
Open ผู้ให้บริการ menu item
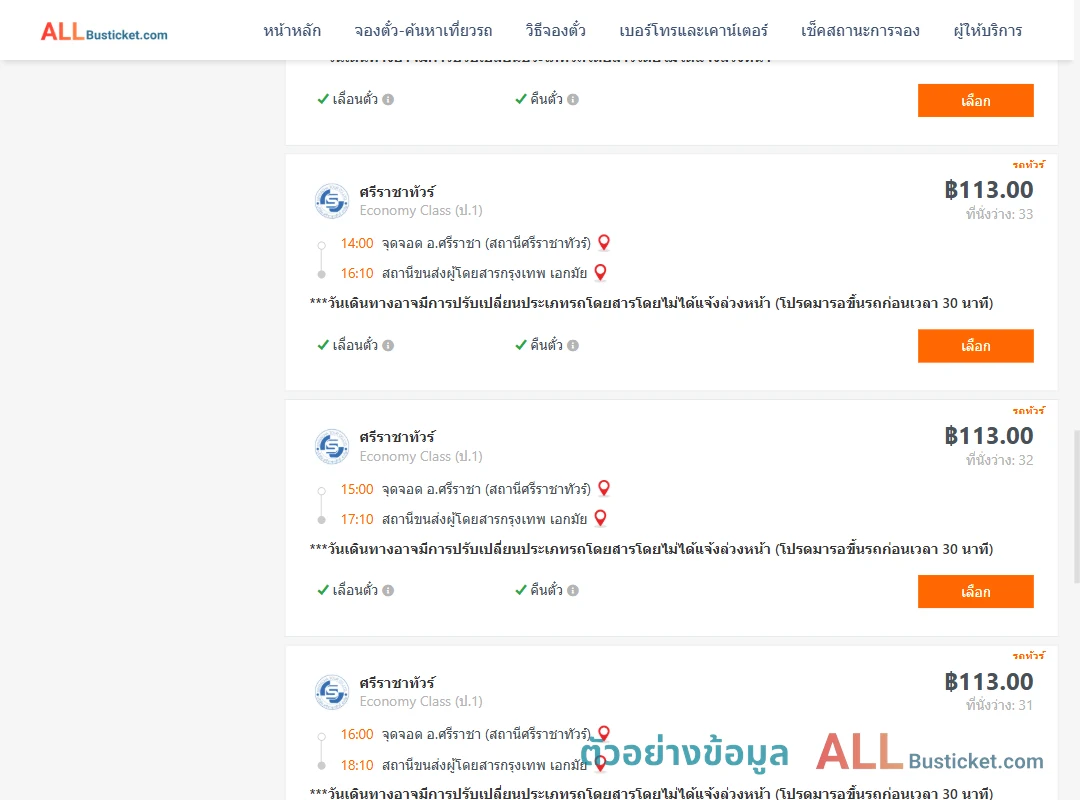[988, 30]
